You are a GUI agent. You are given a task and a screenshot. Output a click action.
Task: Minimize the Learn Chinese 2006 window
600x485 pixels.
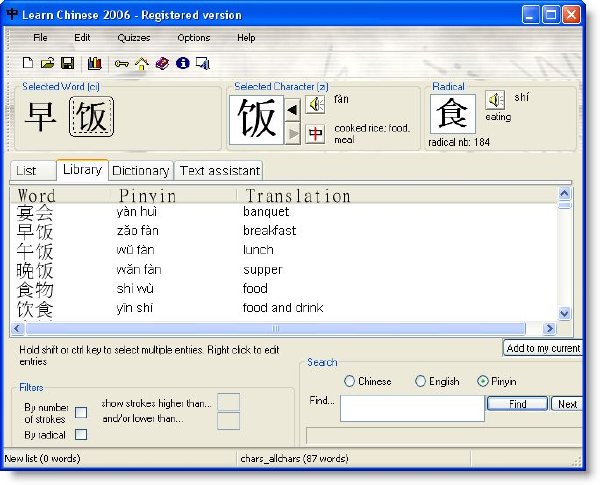(x=531, y=15)
